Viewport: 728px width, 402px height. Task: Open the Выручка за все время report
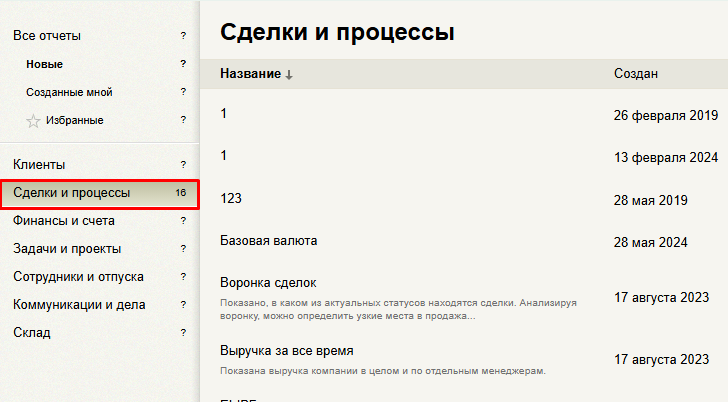tap(286, 351)
